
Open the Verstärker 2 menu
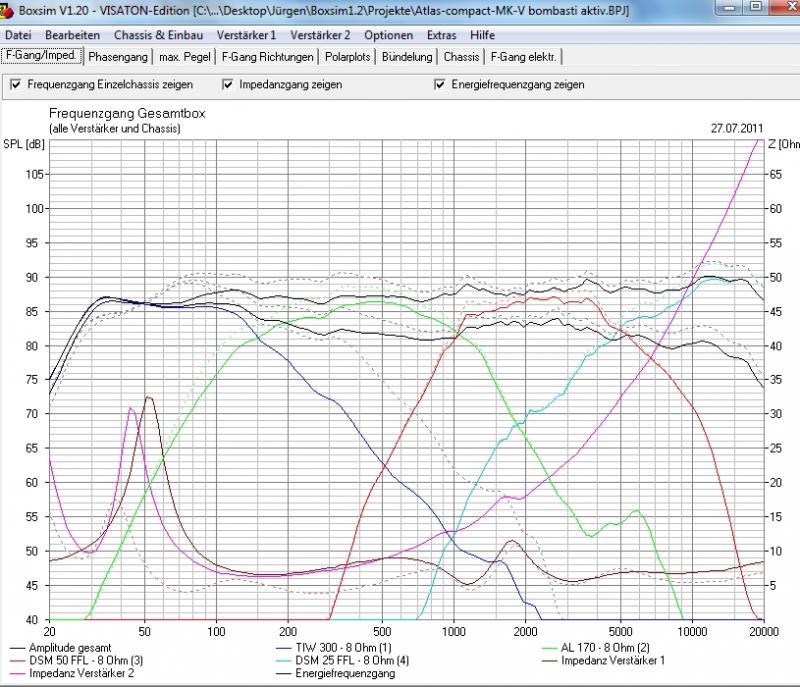pyautogui.click(x=320, y=35)
